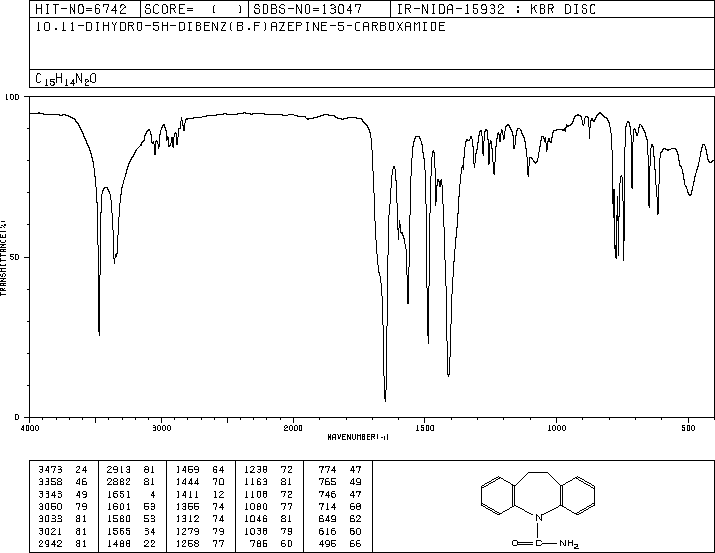Viewport: 715px width, 553px height.
Task: Click the peak table entry 649
Action: coord(327,519)
